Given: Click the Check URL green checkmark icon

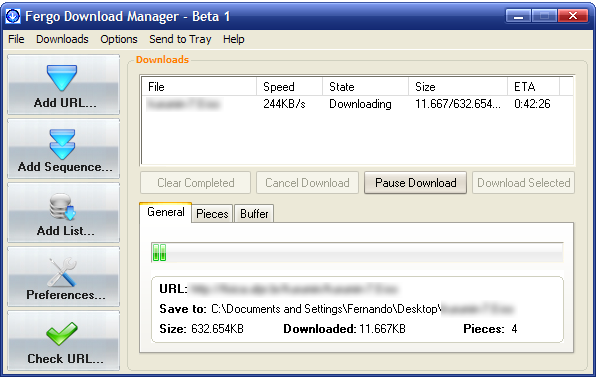Looking at the screenshot, I should [x=62, y=334].
